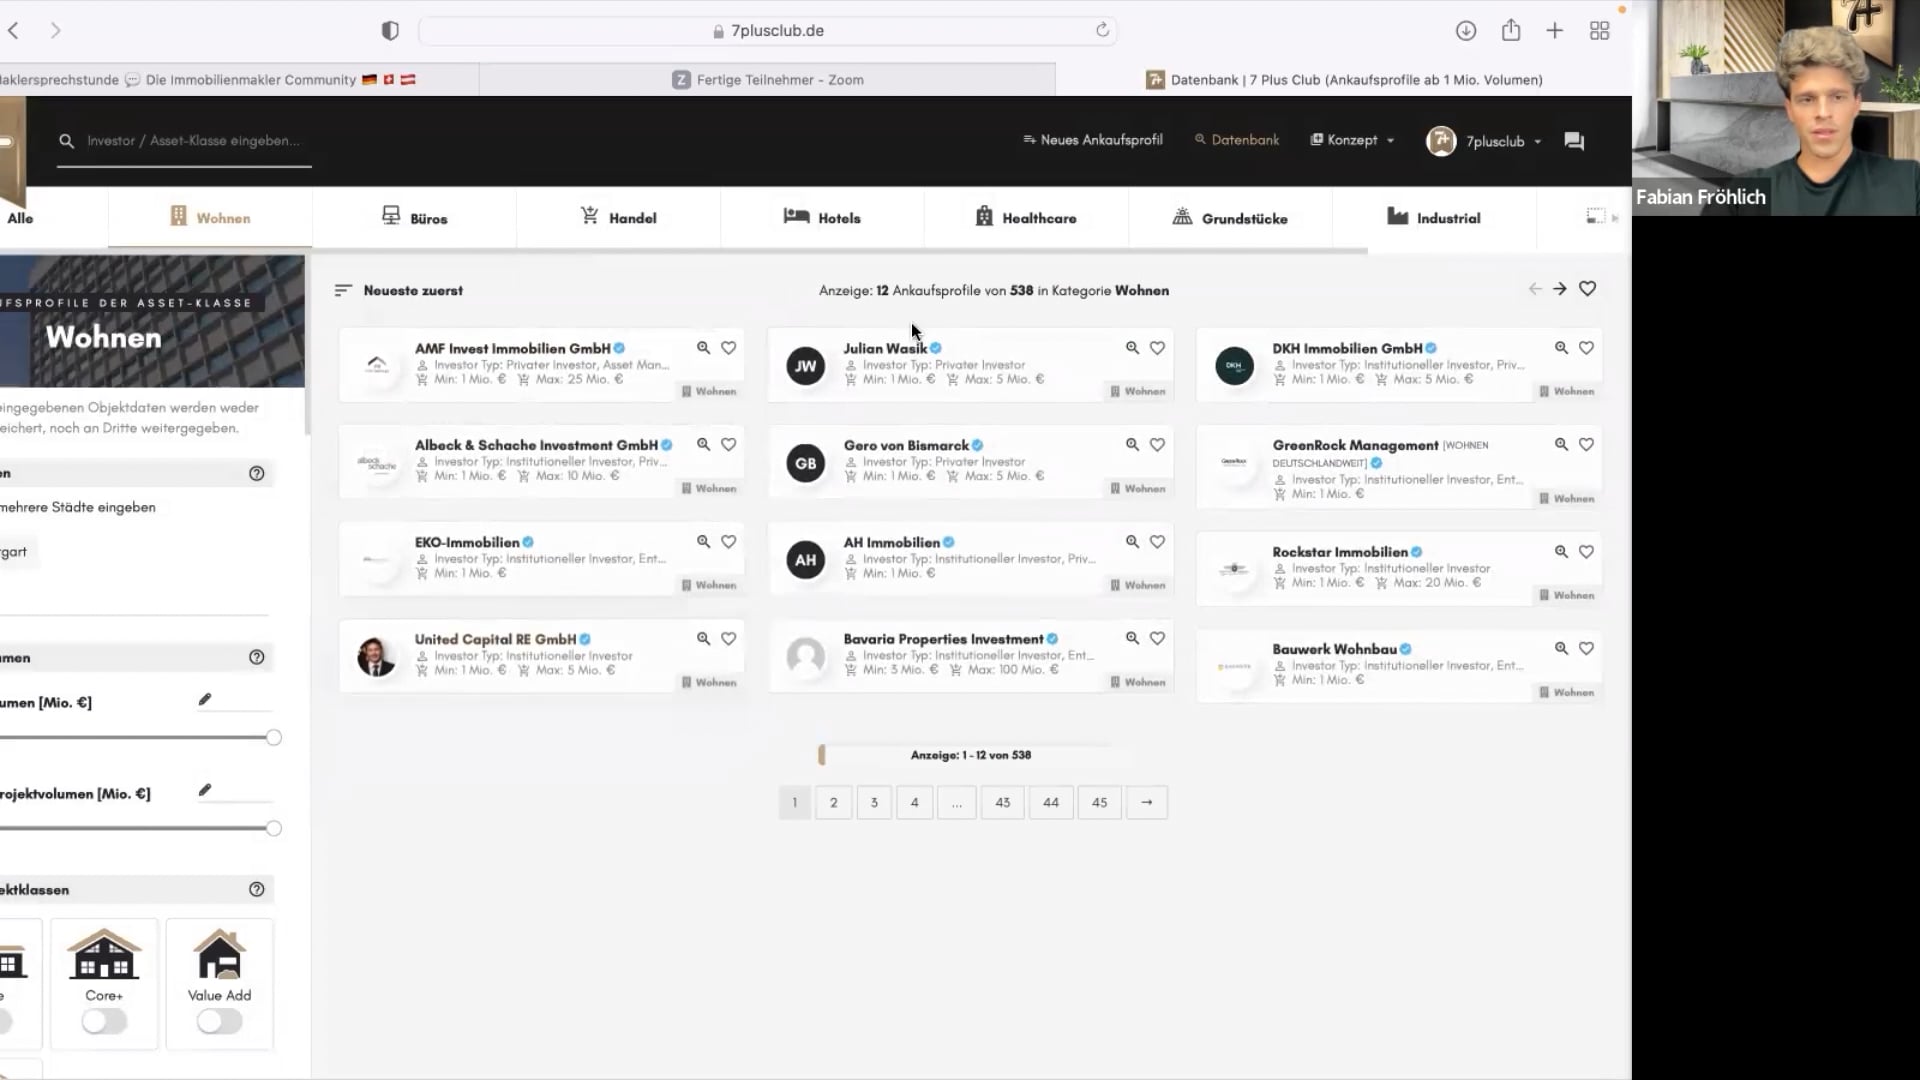Click magnifier on Rockstar Immobilien card
This screenshot has height=1080, width=1920.
coord(1561,551)
